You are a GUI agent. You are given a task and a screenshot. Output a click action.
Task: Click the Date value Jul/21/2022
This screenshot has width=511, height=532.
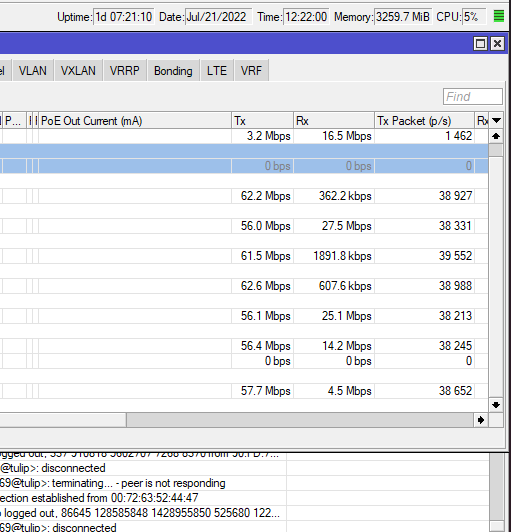[219, 17]
